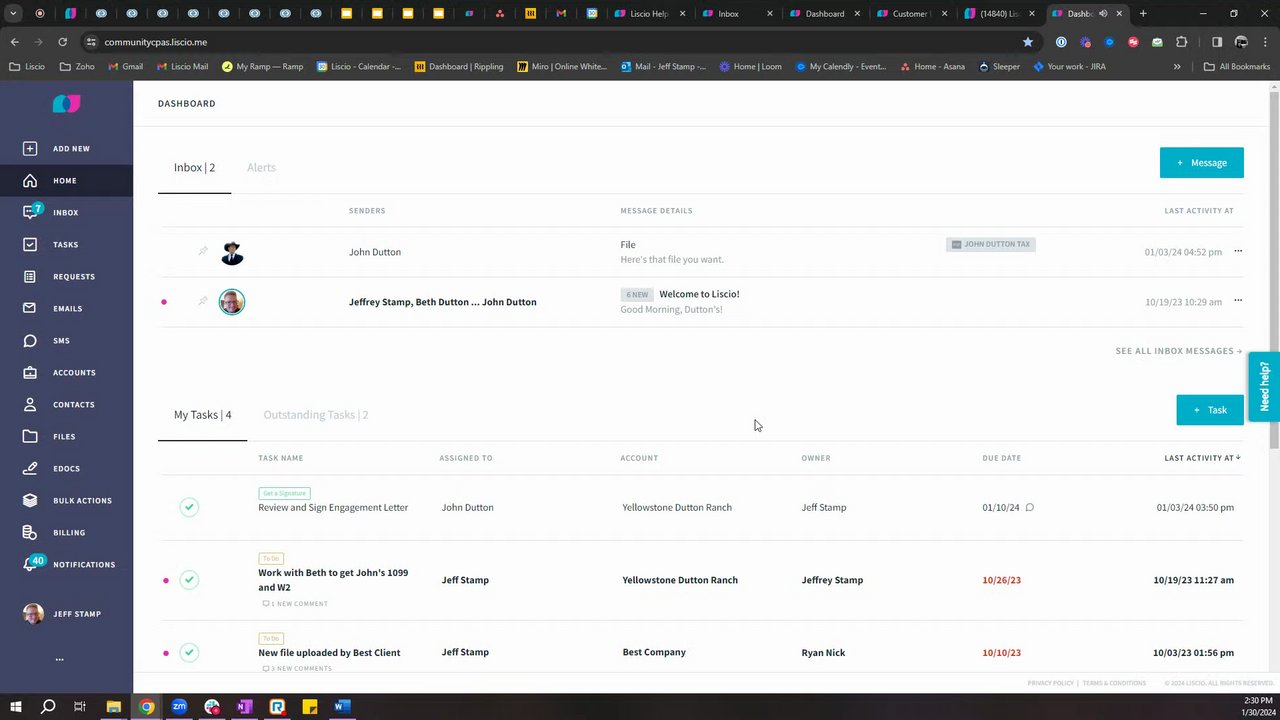Screen dimensions: 1280x720
Task: Open Zoom from the Windows taskbar
Action: (x=179, y=707)
